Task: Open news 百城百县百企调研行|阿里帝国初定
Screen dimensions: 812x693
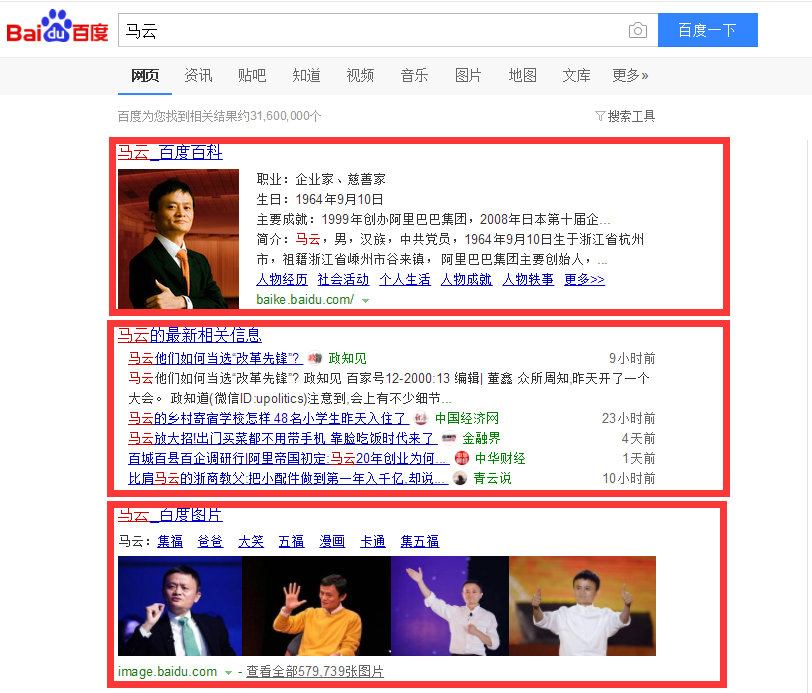Action: coord(288,458)
